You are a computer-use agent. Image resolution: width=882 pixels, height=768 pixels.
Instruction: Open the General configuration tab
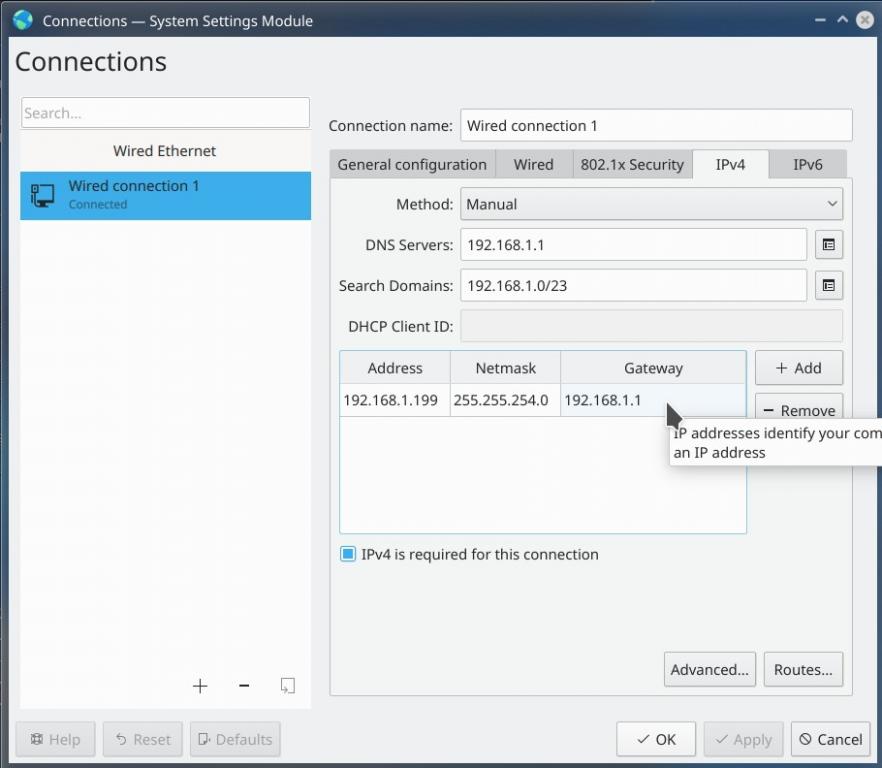pyautogui.click(x=412, y=165)
